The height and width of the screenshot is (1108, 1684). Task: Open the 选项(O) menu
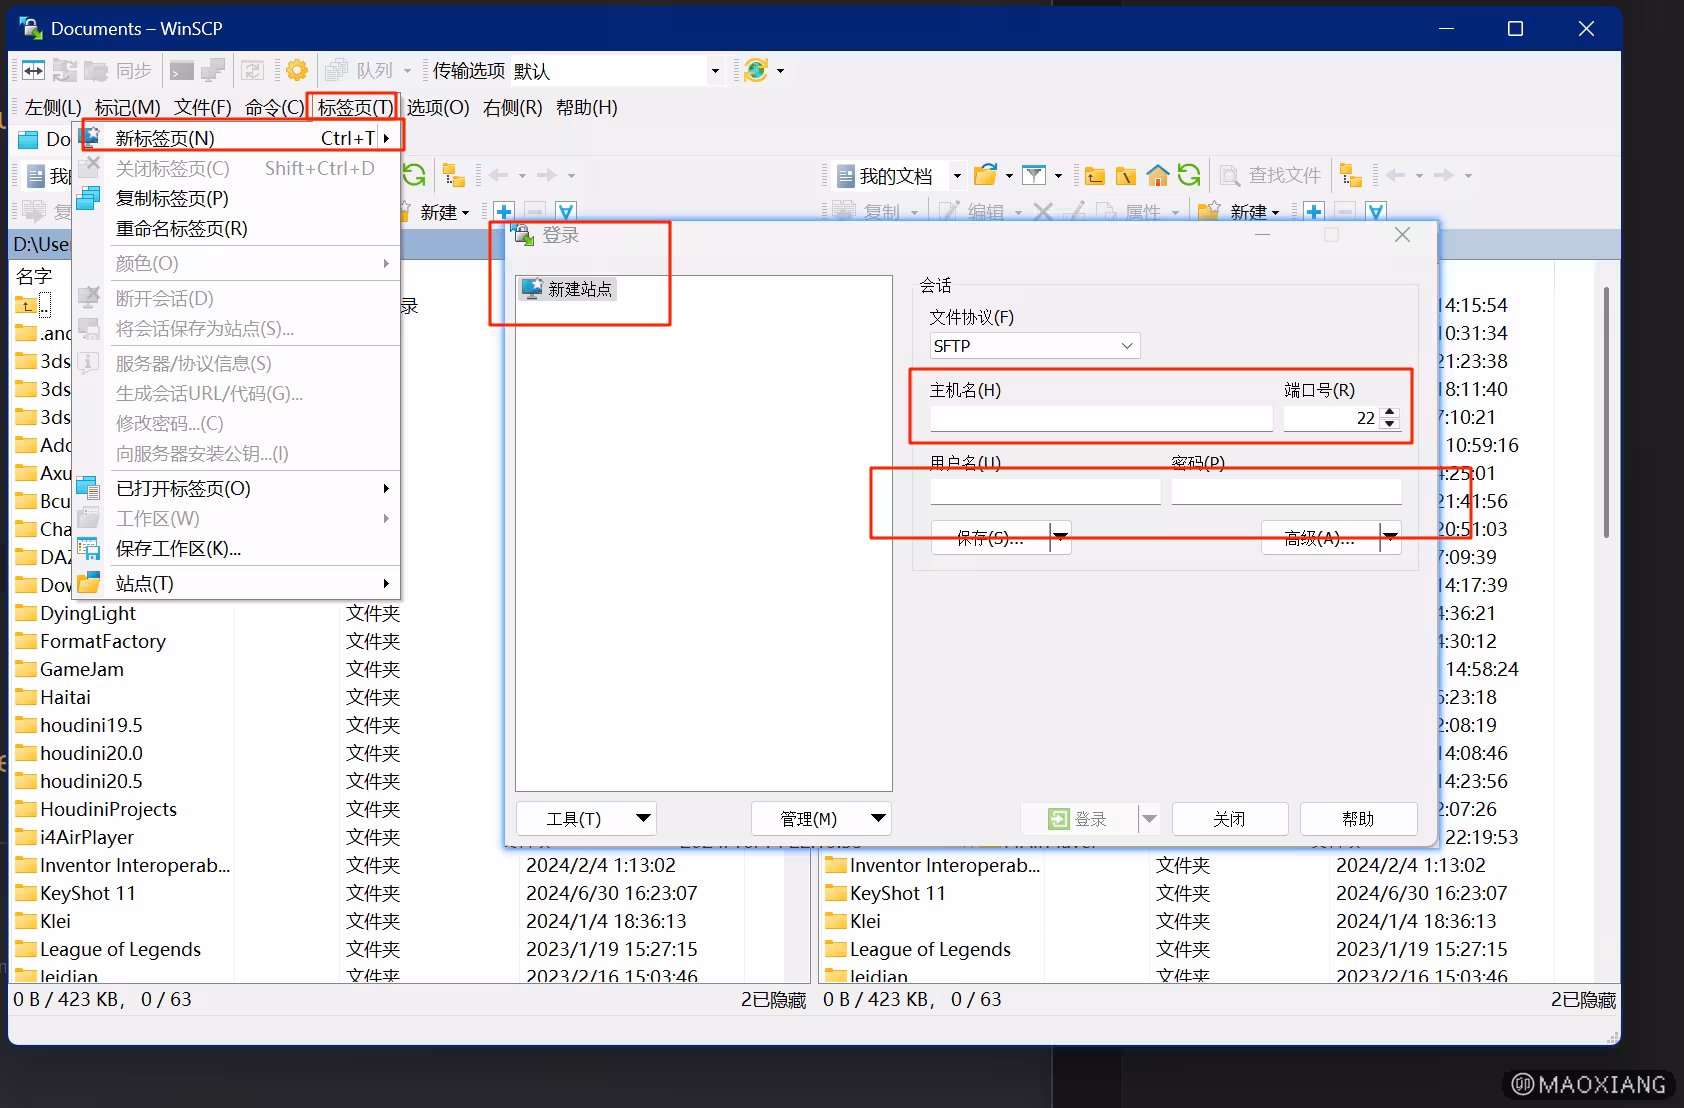coord(437,107)
